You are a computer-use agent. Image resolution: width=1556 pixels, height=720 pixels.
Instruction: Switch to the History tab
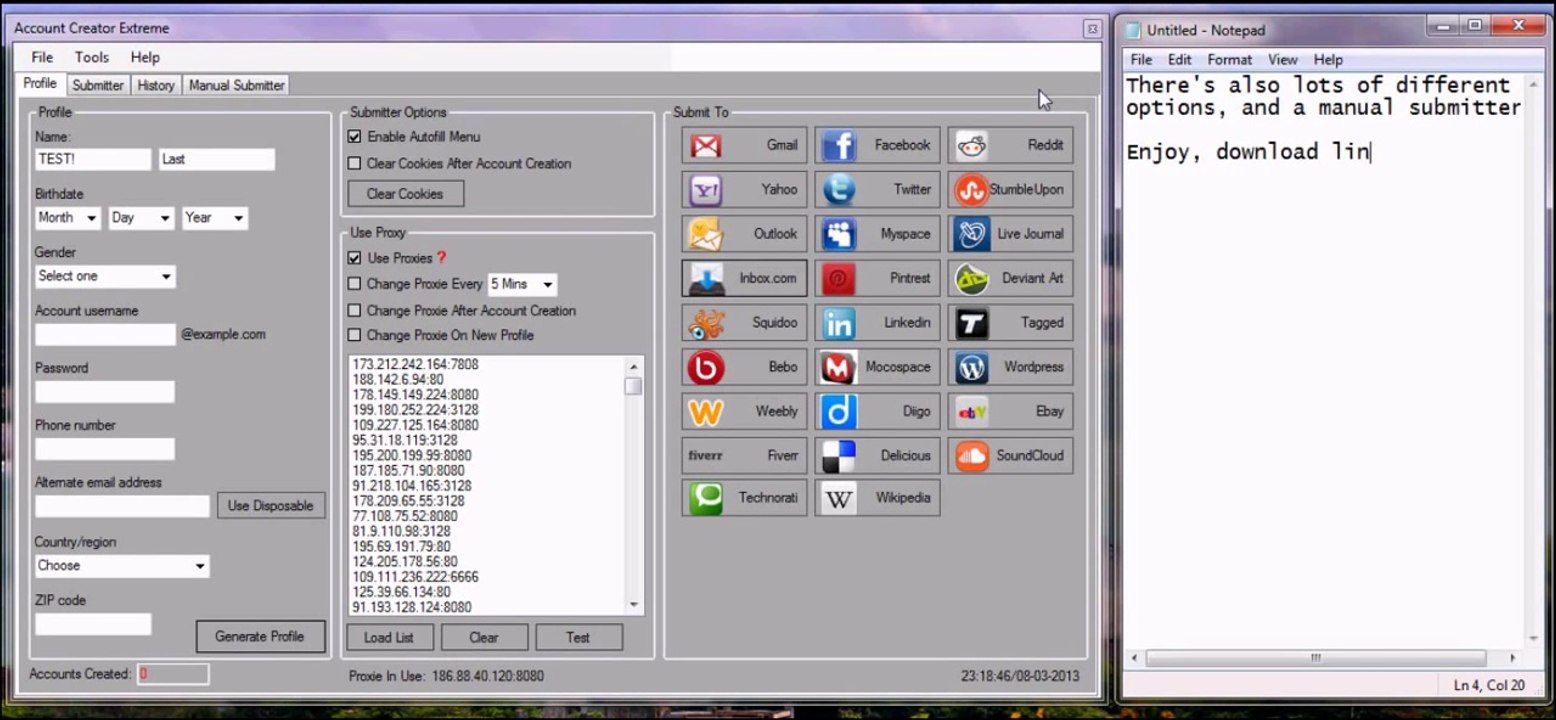(x=156, y=86)
